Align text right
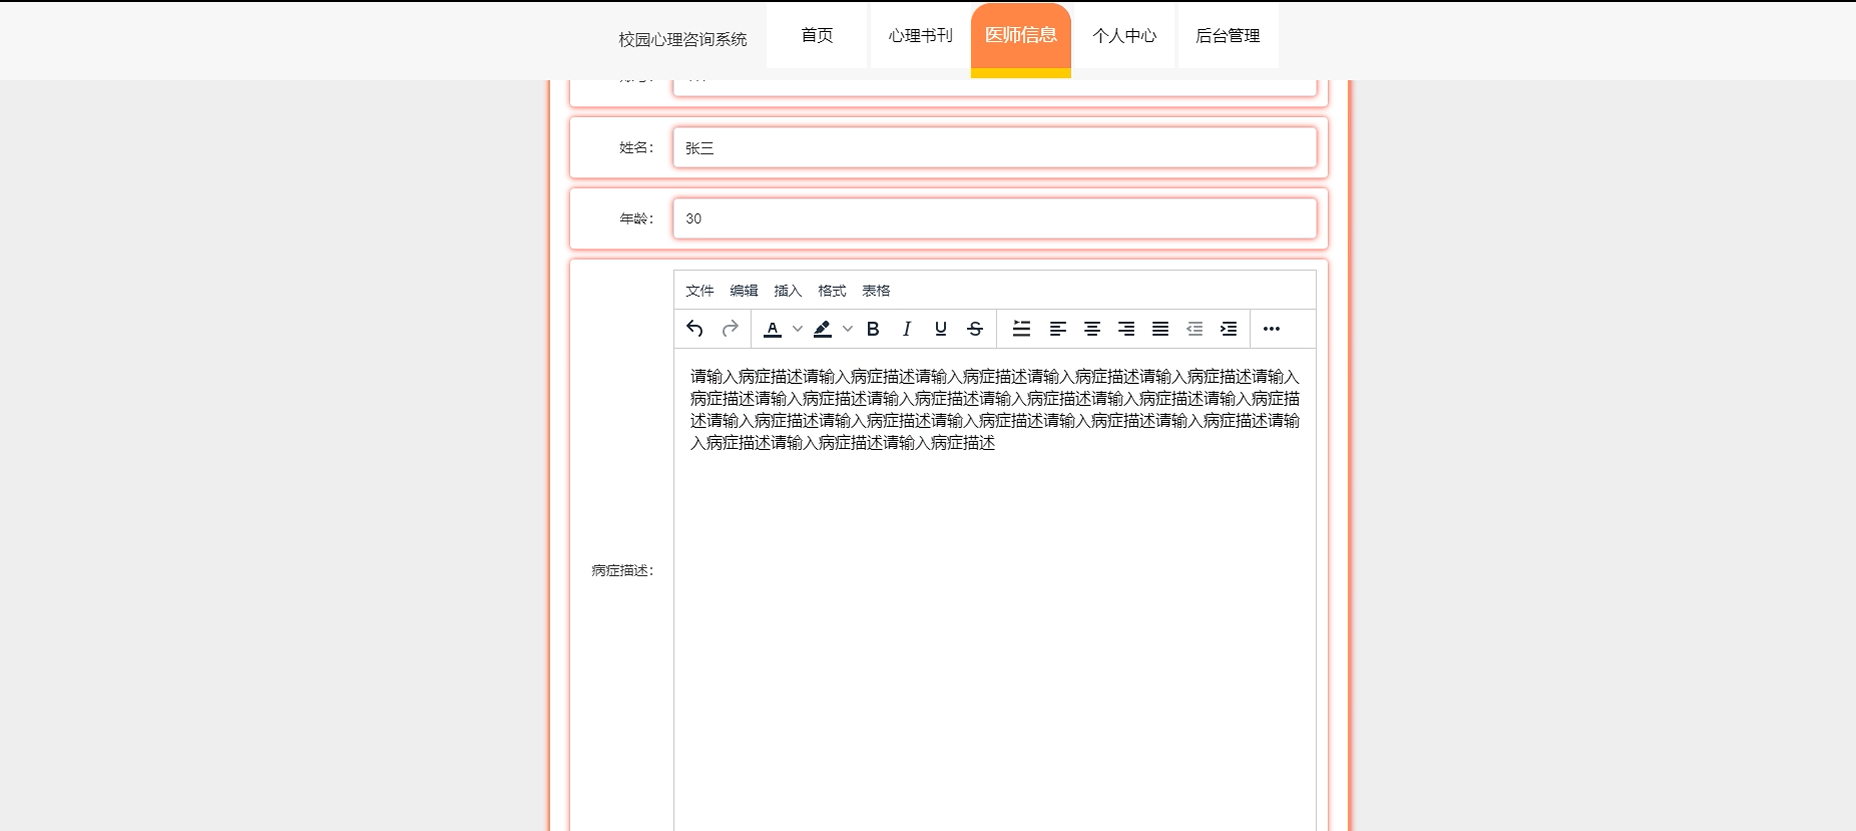1856x831 pixels. pos(1126,328)
